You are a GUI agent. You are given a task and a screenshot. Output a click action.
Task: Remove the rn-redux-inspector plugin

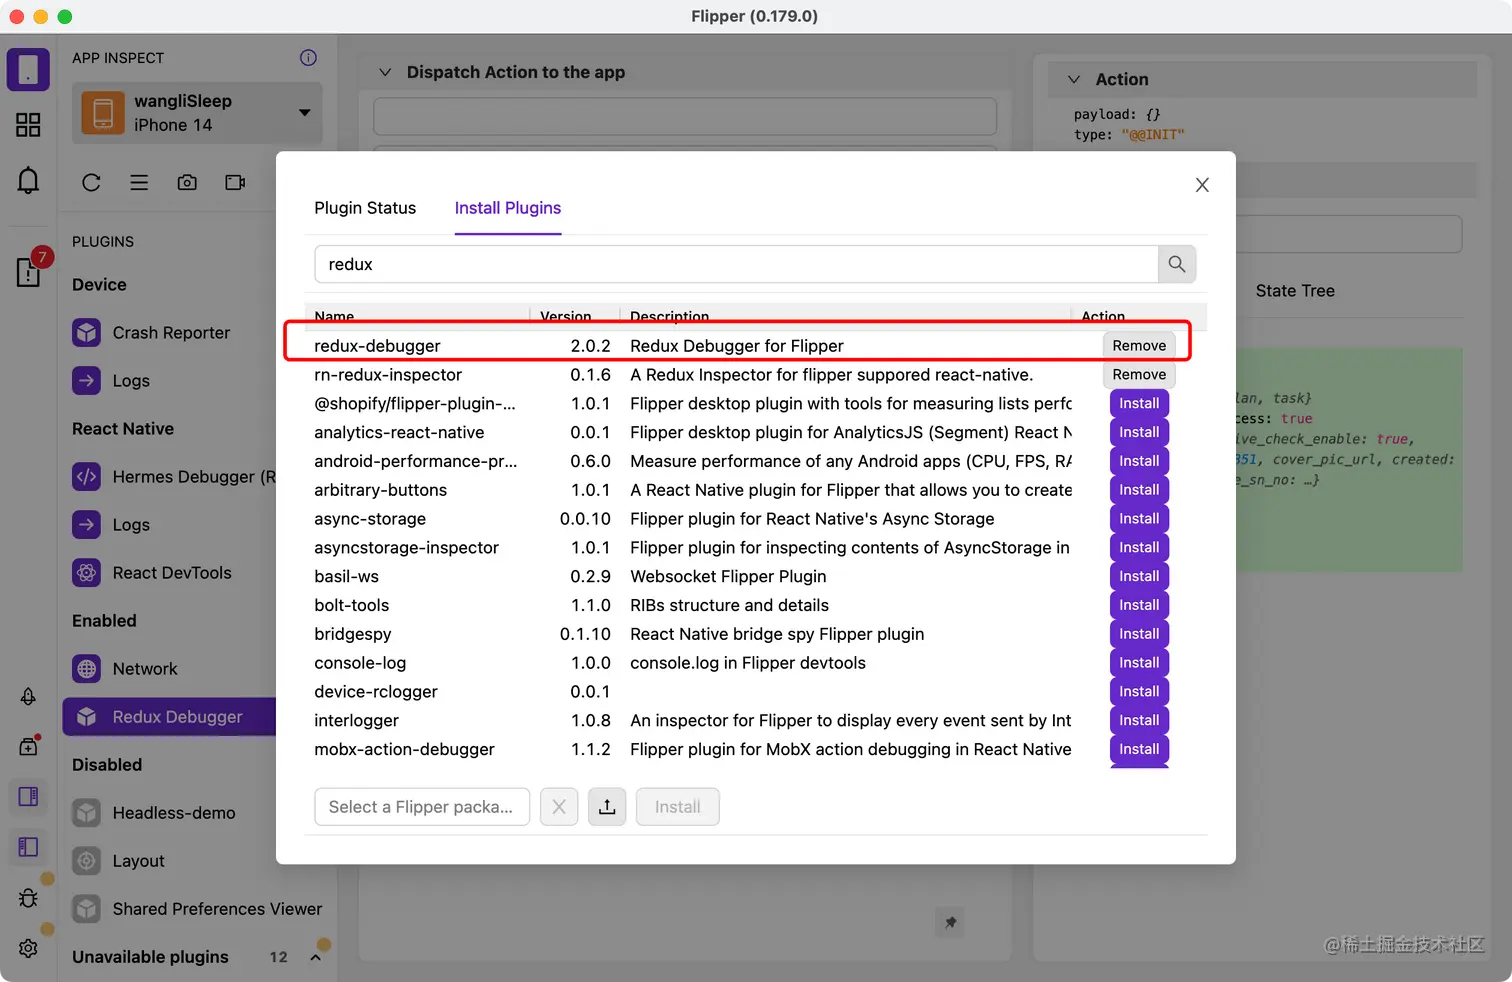click(1139, 374)
